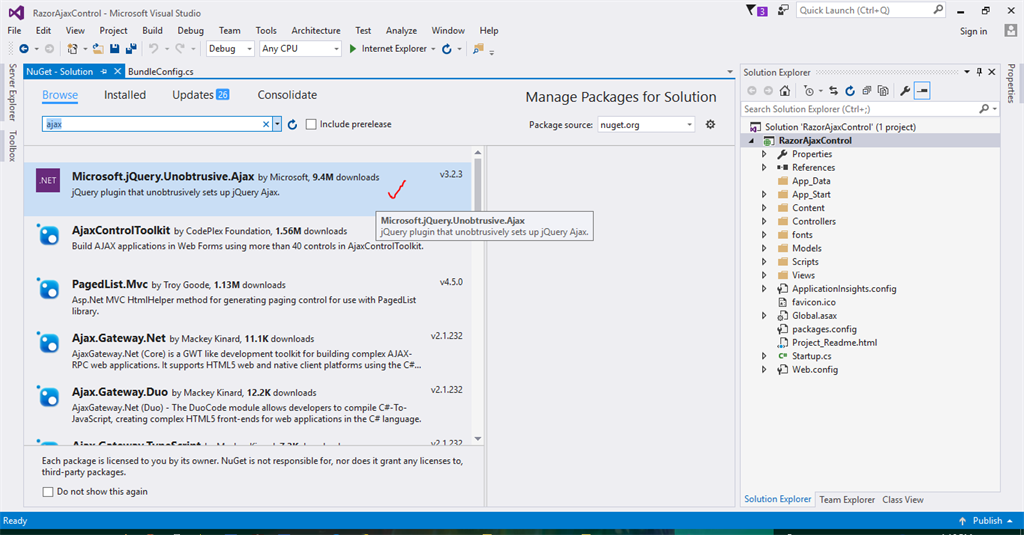Refresh the NuGet package search results
This screenshot has height=535, width=1024.
click(x=293, y=124)
